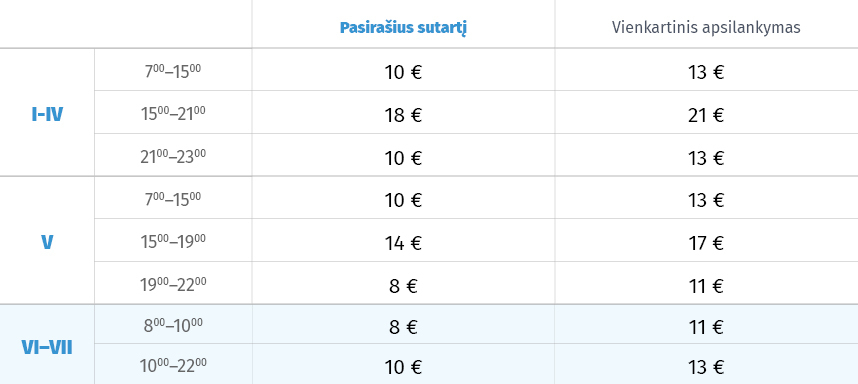This screenshot has width=858, height=384.
Task: Click the 10 € price for 21:00–23:00
Action: click(403, 158)
